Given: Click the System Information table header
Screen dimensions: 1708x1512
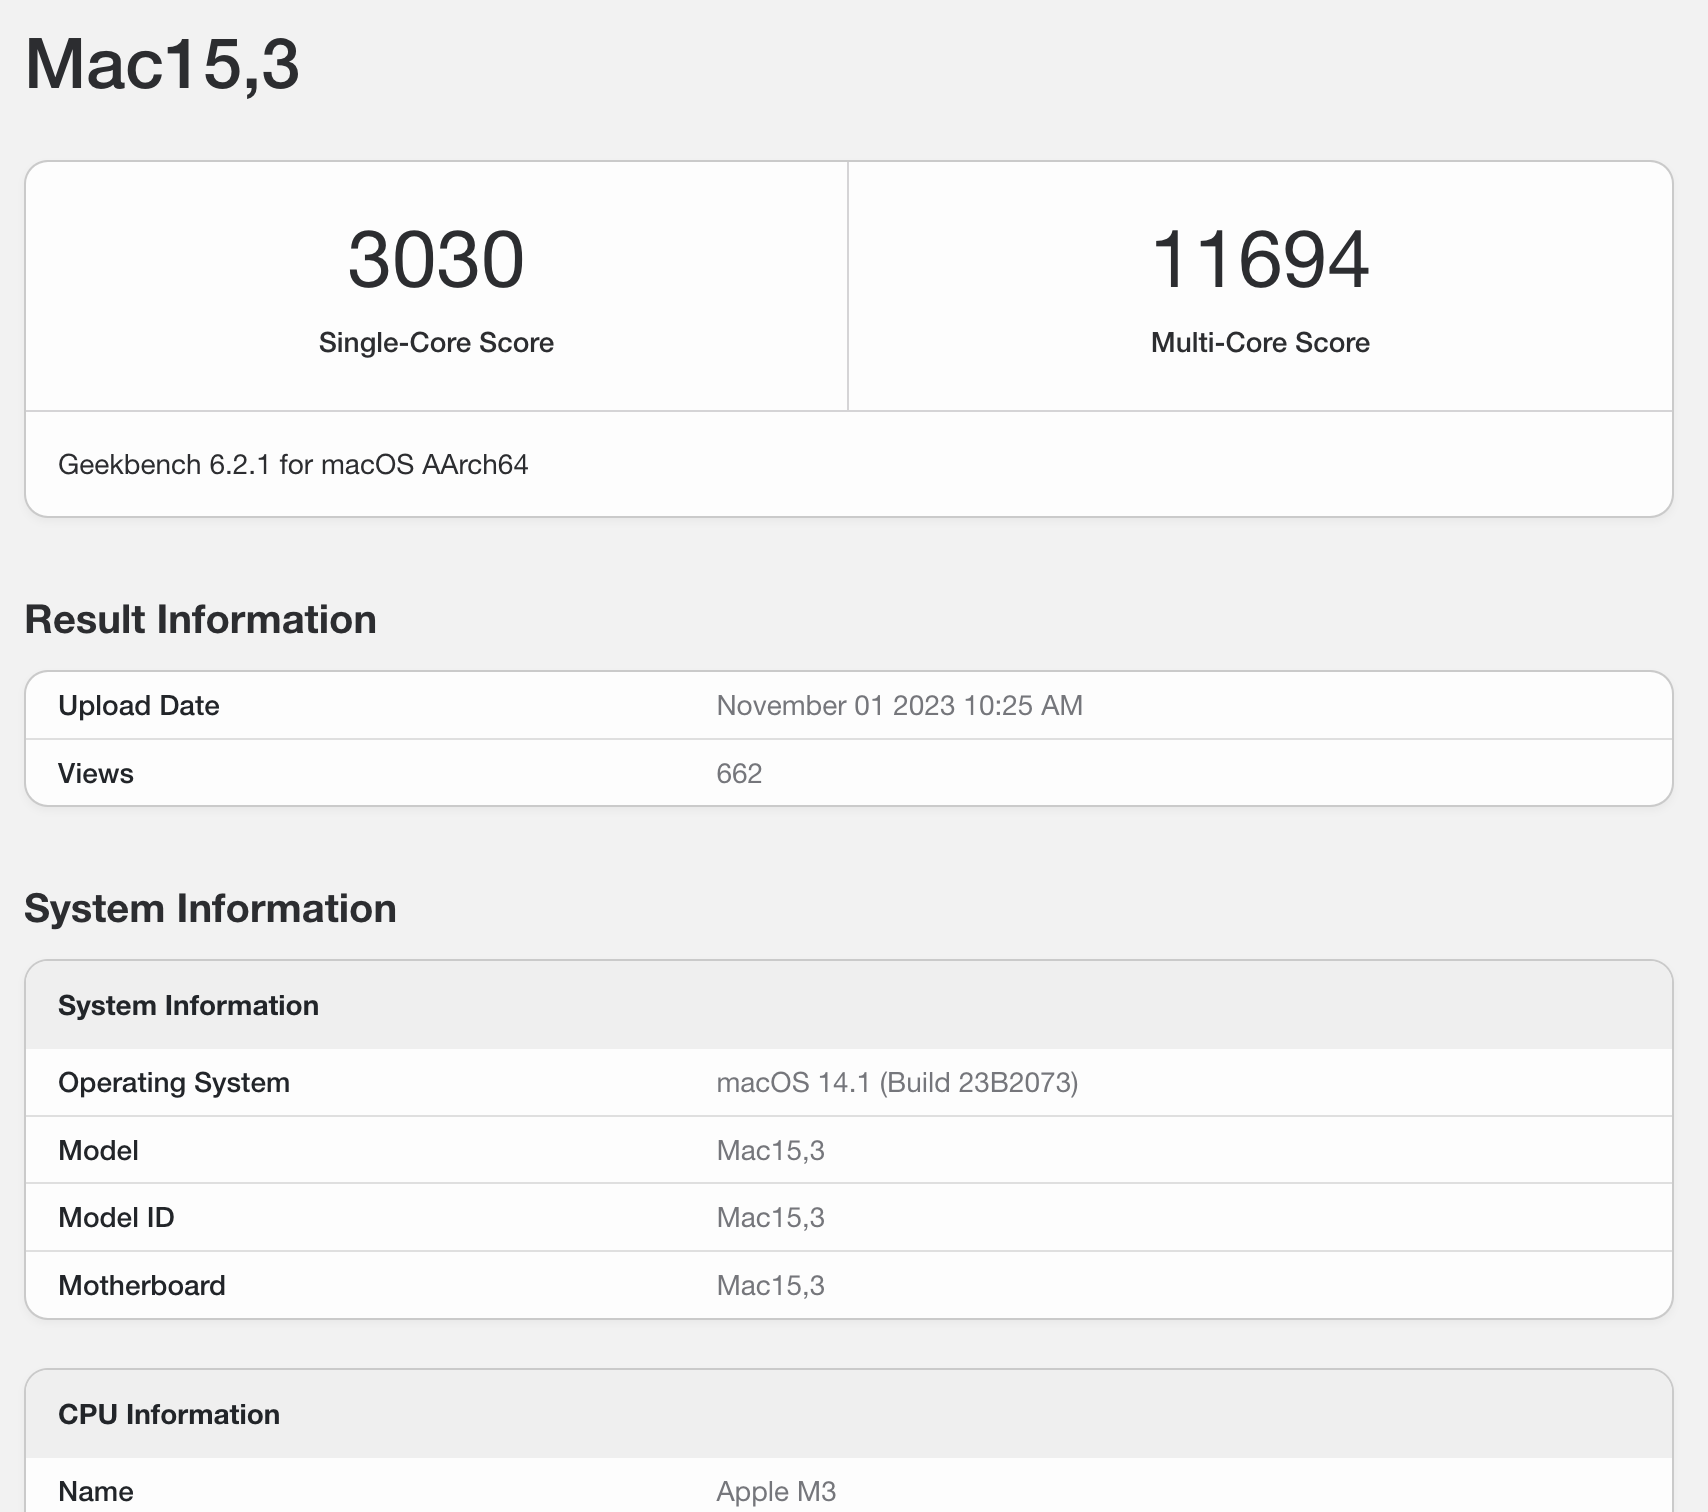Looking at the screenshot, I should point(189,1005).
